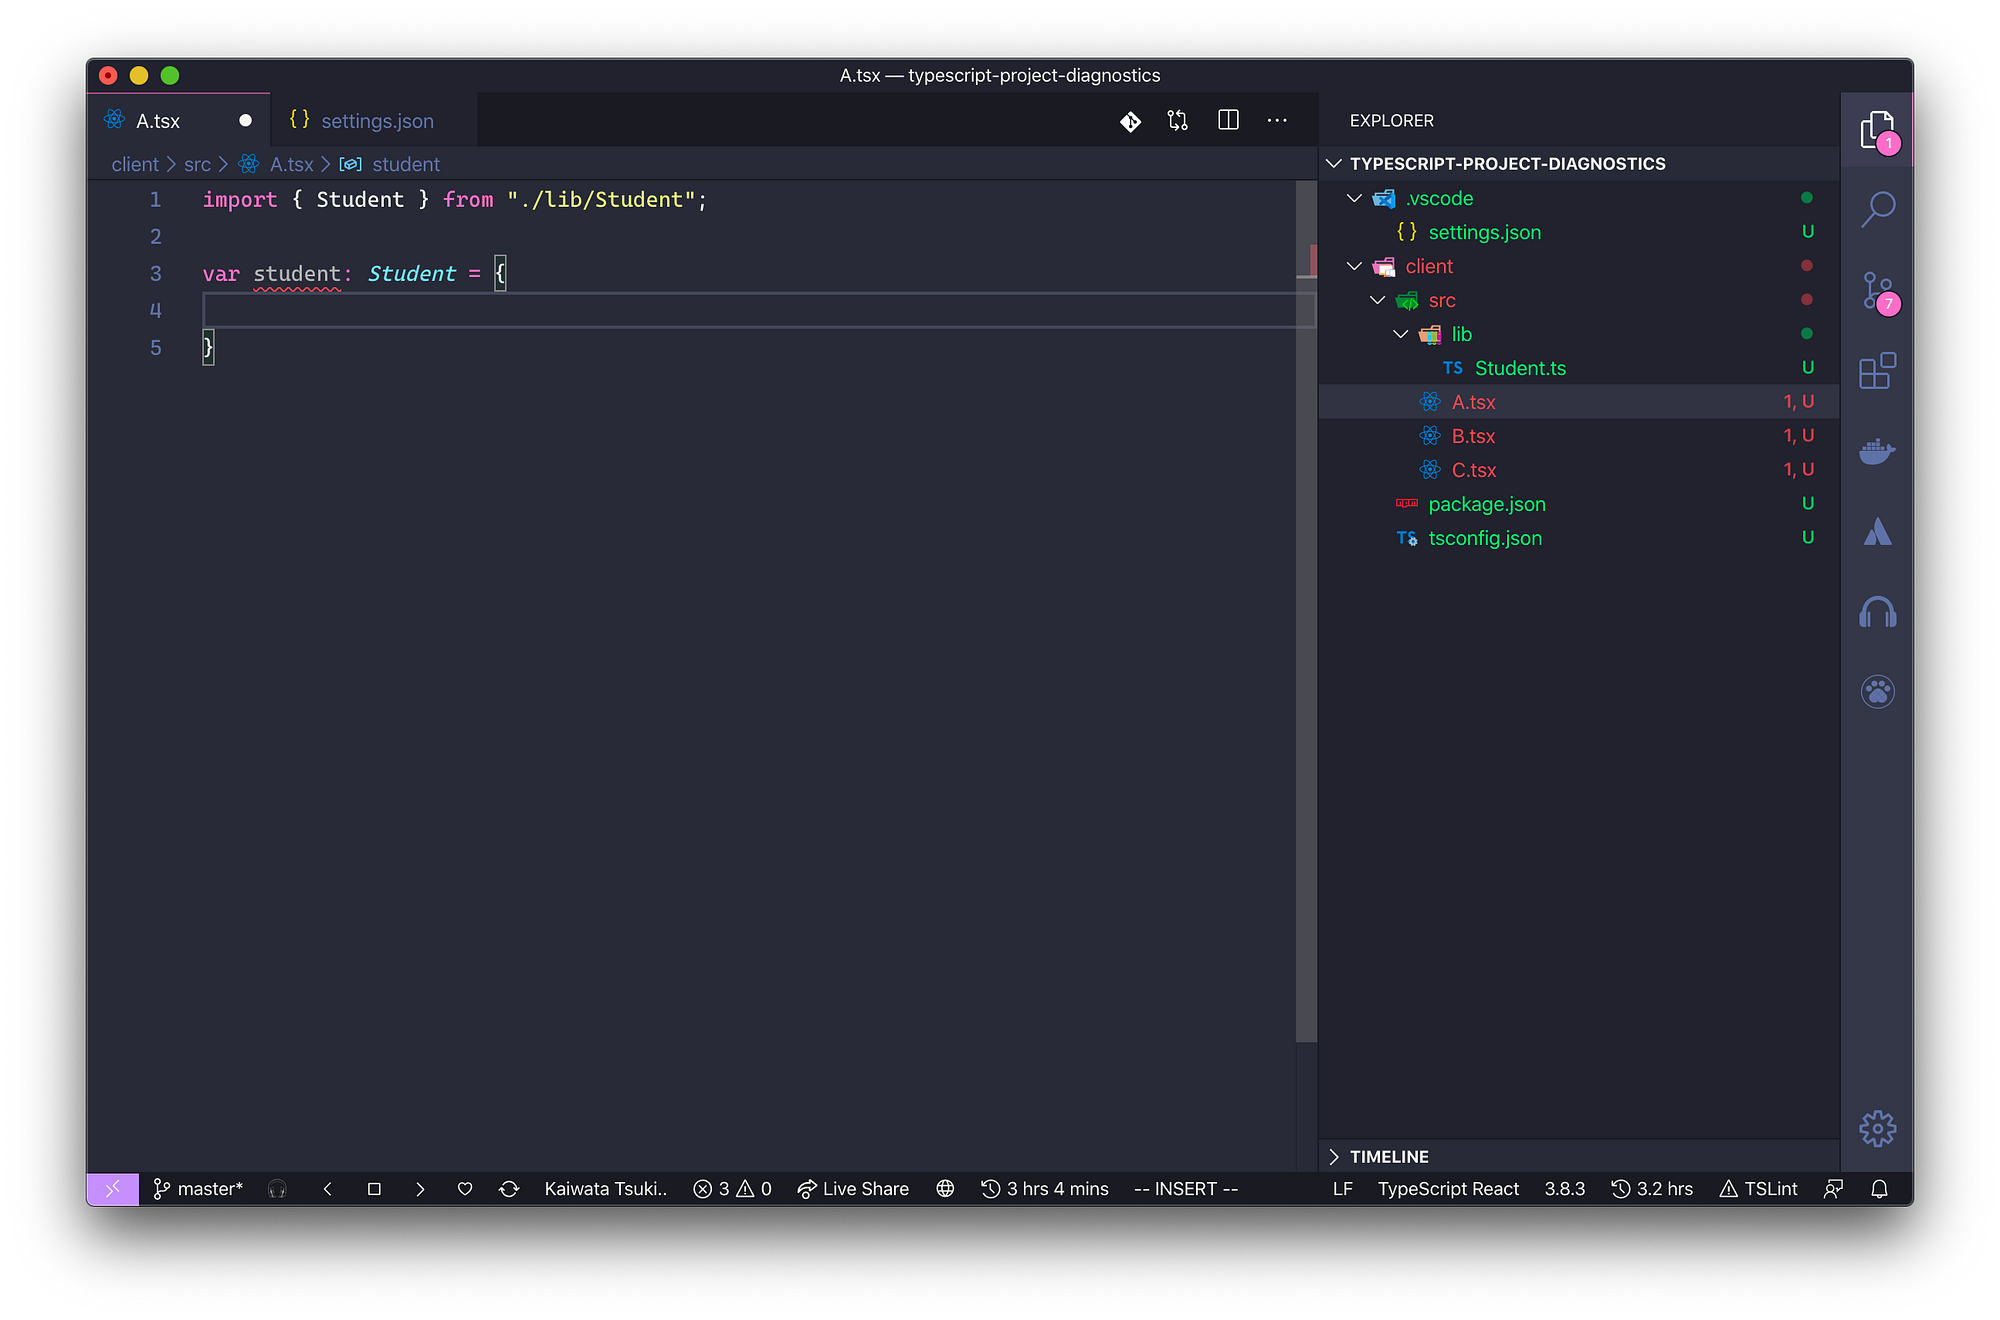The height and width of the screenshot is (1320, 2000).
Task: Split the editor into two panes
Action: [x=1227, y=120]
